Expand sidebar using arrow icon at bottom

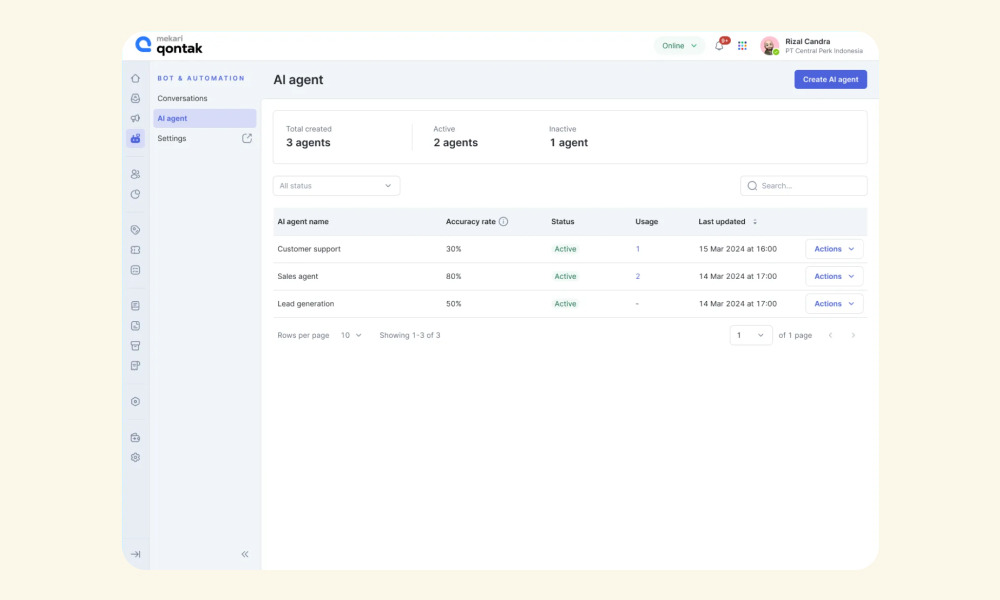tap(135, 554)
